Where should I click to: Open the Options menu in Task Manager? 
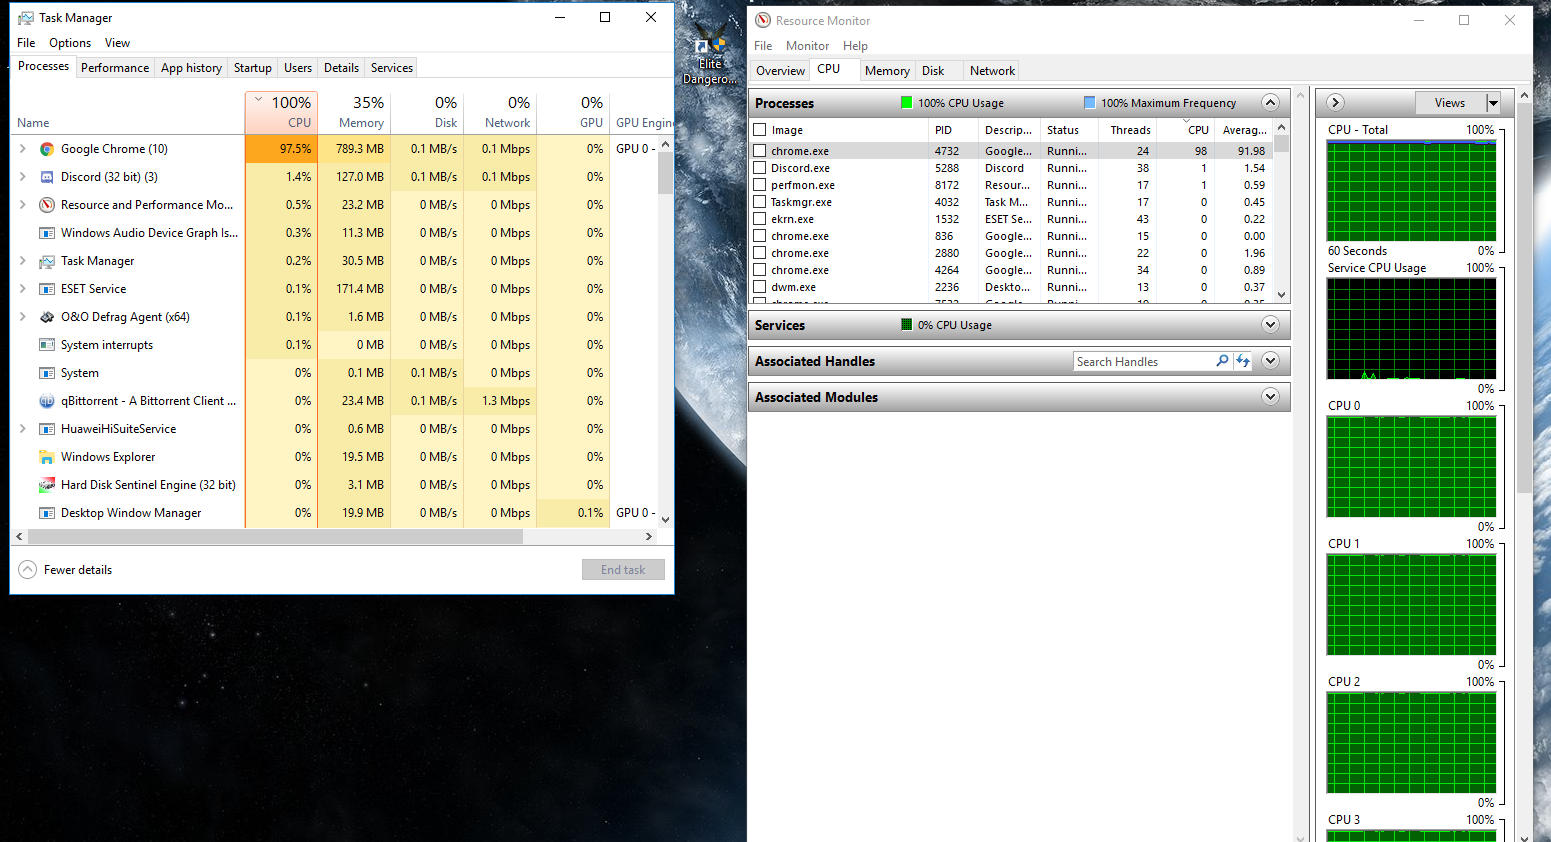coord(70,43)
